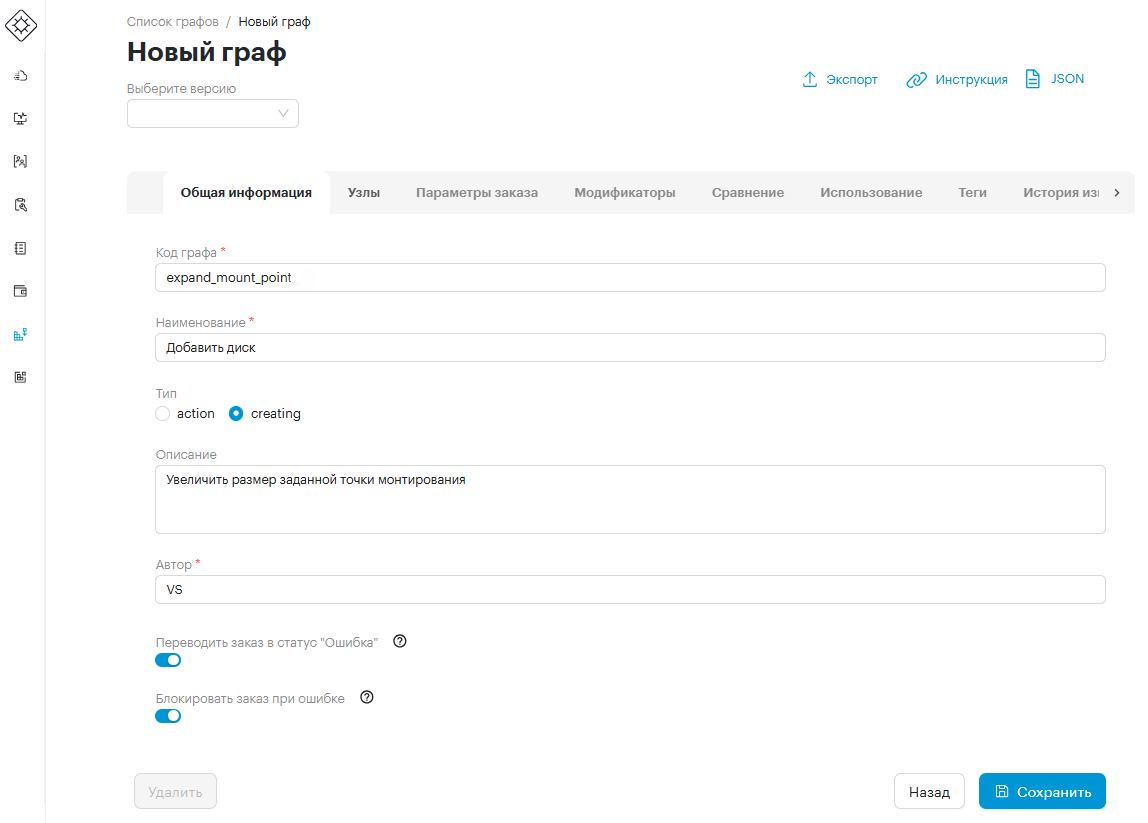Click the Новый граф breadcrumb text
The width and height of the screenshot is (1148, 823).
coord(275,22)
